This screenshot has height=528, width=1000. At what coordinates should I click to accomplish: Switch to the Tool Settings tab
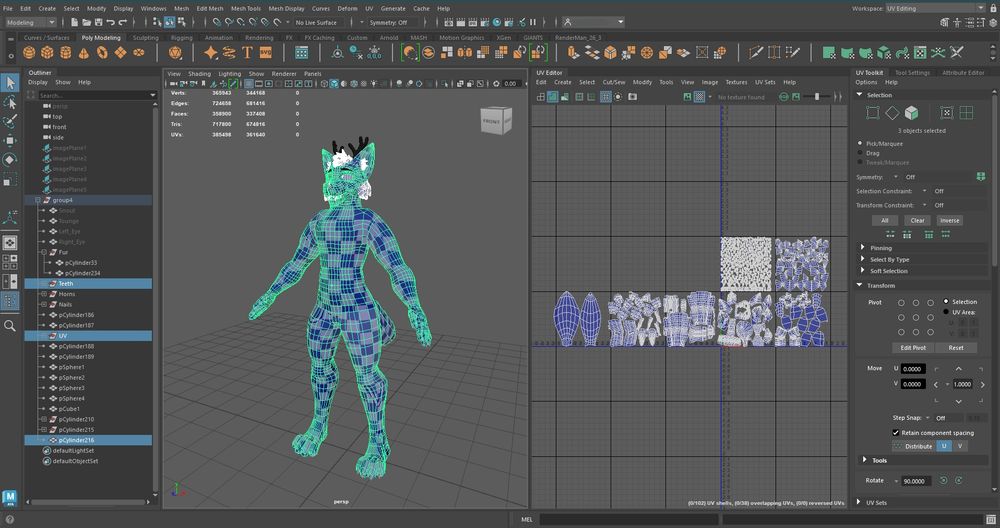pyautogui.click(x=912, y=73)
